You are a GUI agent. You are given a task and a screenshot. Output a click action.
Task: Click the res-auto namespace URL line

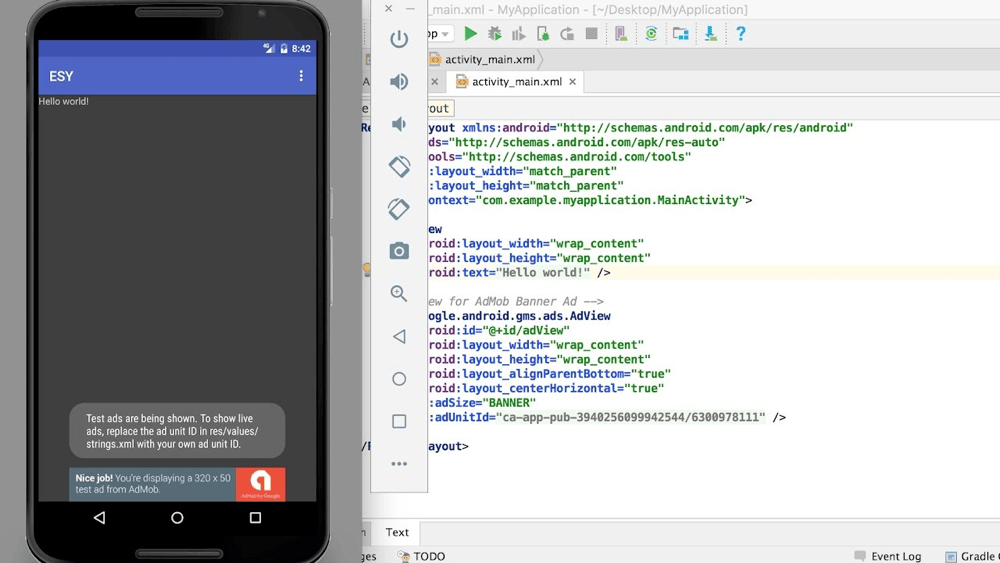tap(577, 142)
